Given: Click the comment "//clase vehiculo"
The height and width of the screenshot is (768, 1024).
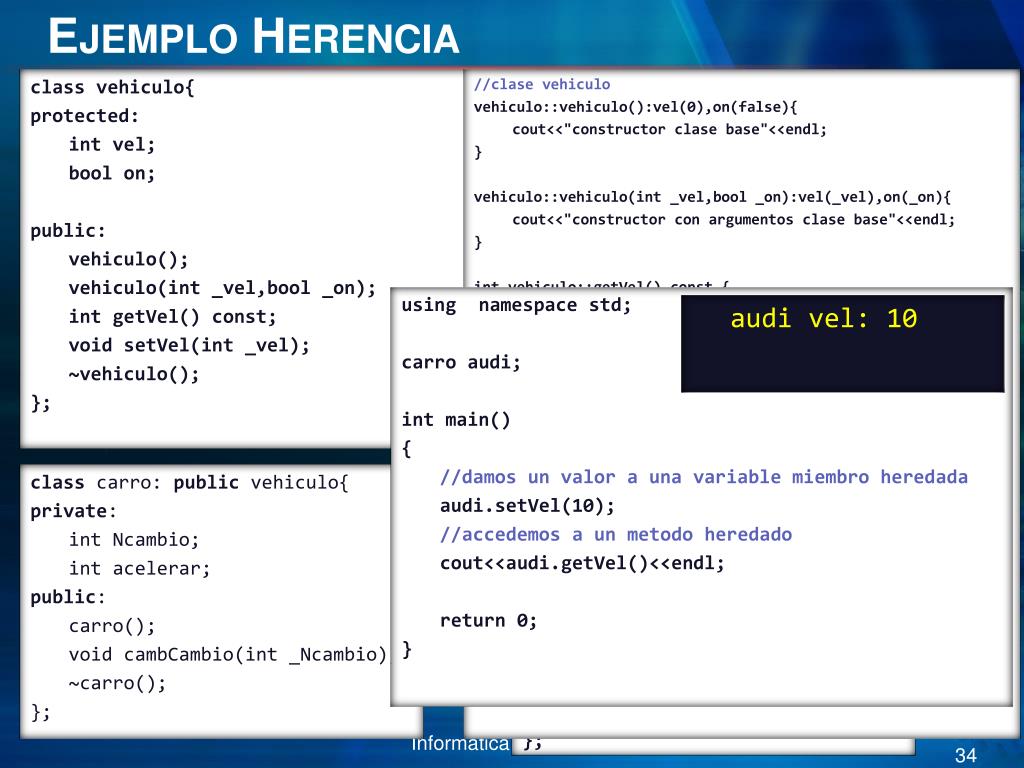Looking at the screenshot, I should click(542, 84).
